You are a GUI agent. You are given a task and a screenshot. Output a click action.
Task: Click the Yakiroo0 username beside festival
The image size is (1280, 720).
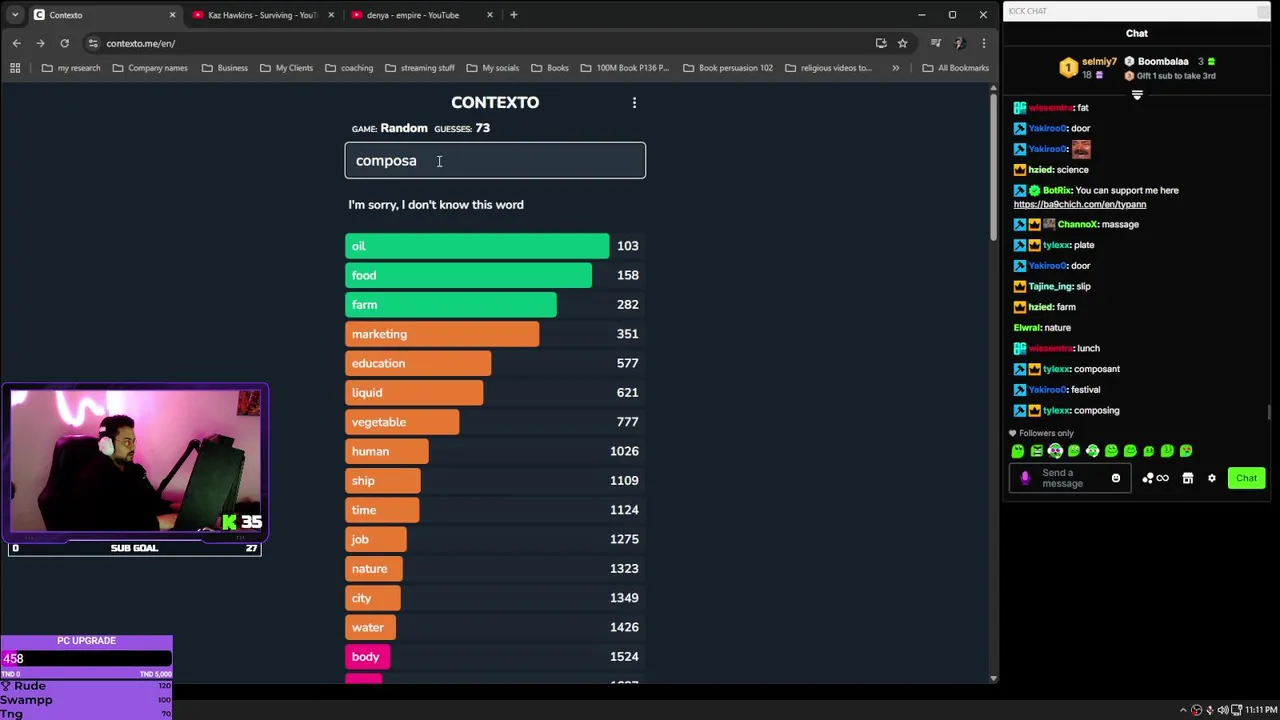pos(1048,390)
